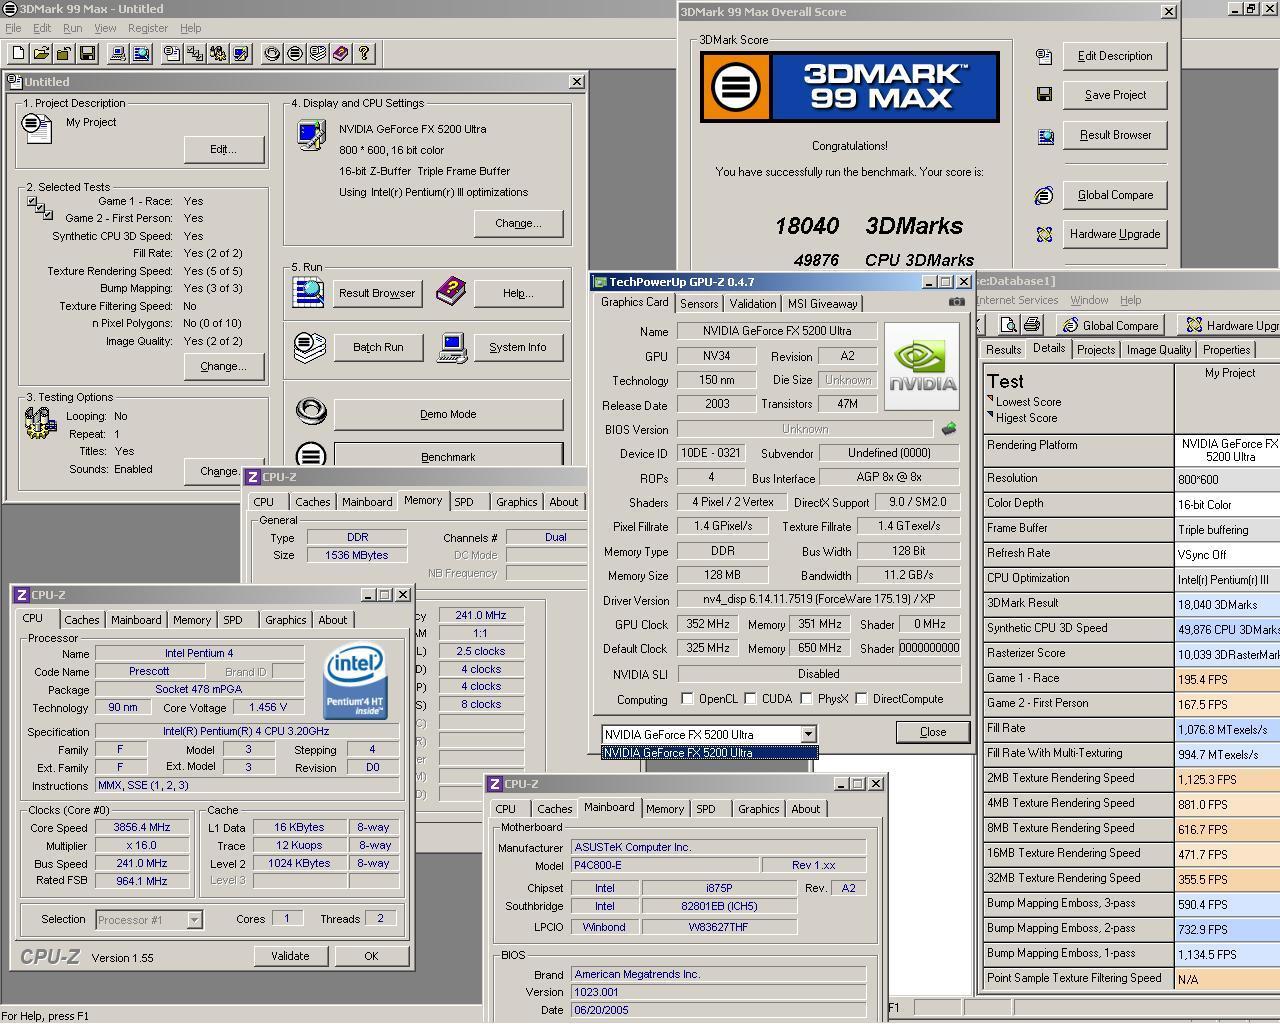This screenshot has width=1280, height=1024.
Task: Click the Save Project button
Action: click(1115, 95)
